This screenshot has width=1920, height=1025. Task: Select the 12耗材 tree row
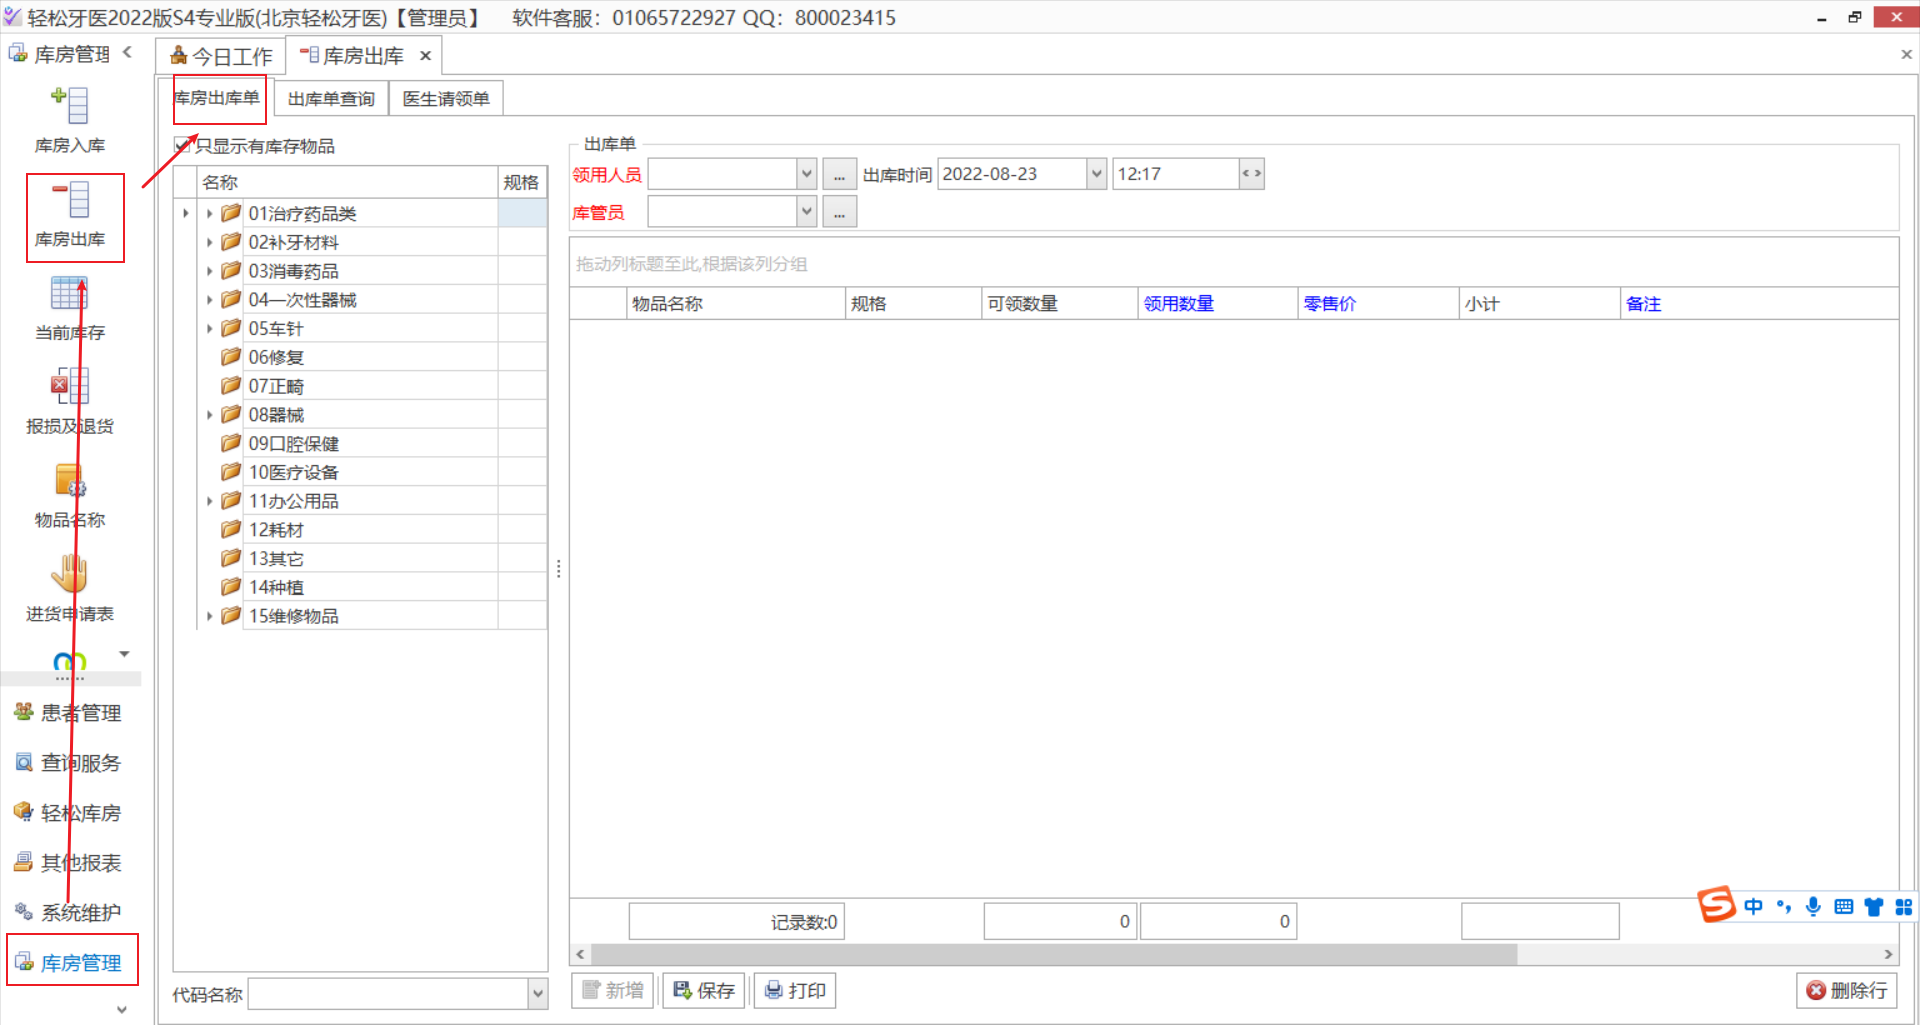(x=371, y=530)
